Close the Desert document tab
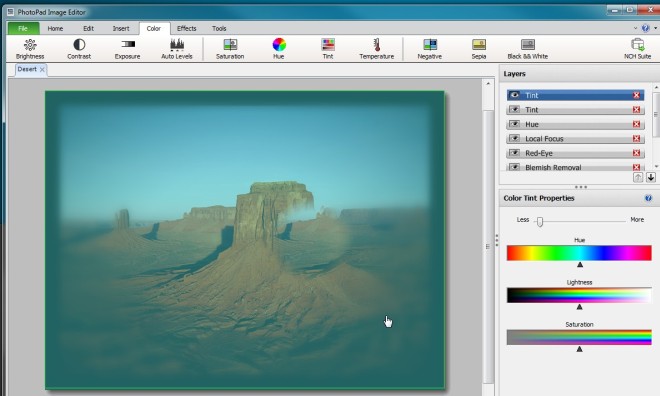Image resolution: width=660 pixels, height=396 pixels. click(42, 69)
